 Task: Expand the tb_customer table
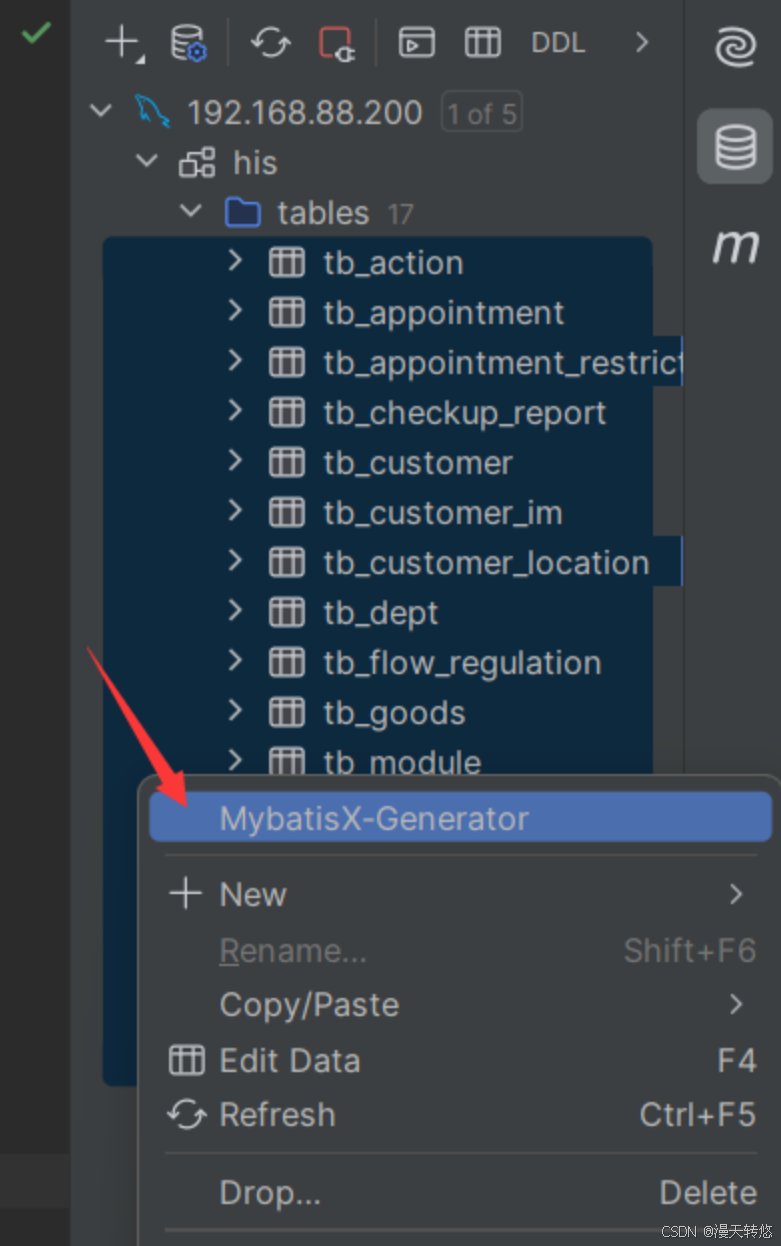tap(235, 460)
